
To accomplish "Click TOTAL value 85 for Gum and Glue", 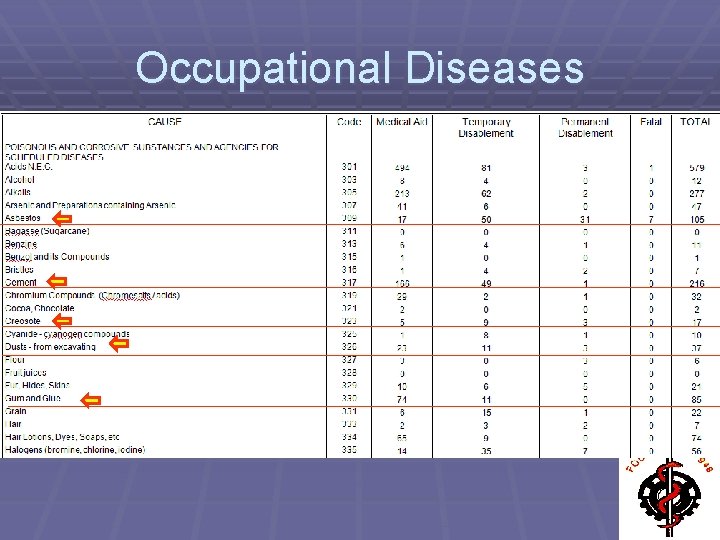I will (697, 399).
